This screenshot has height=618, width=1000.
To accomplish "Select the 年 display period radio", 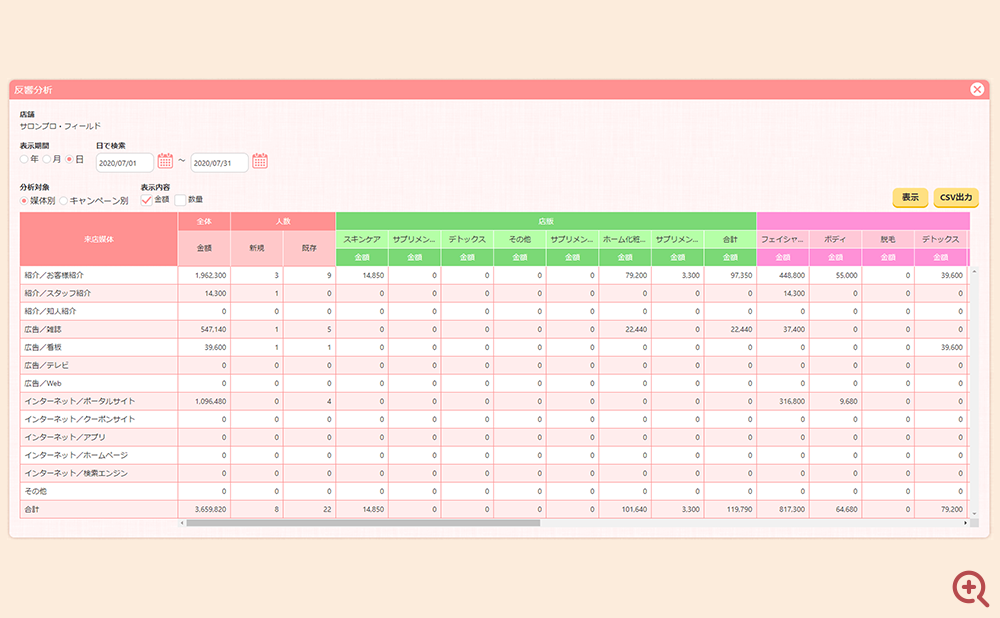I will (x=24, y=159).
